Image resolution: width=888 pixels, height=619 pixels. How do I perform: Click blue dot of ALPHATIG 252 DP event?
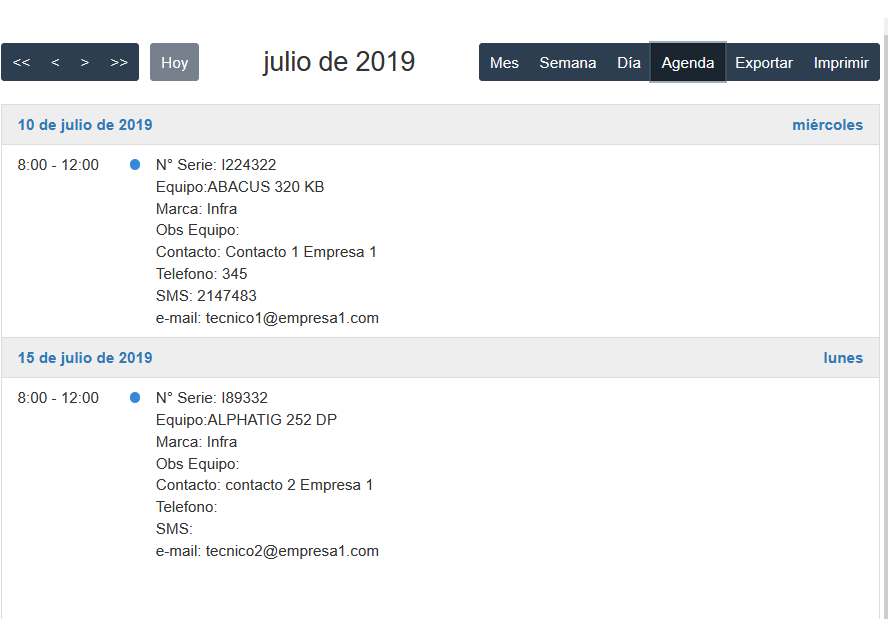[x=135, y=398]
